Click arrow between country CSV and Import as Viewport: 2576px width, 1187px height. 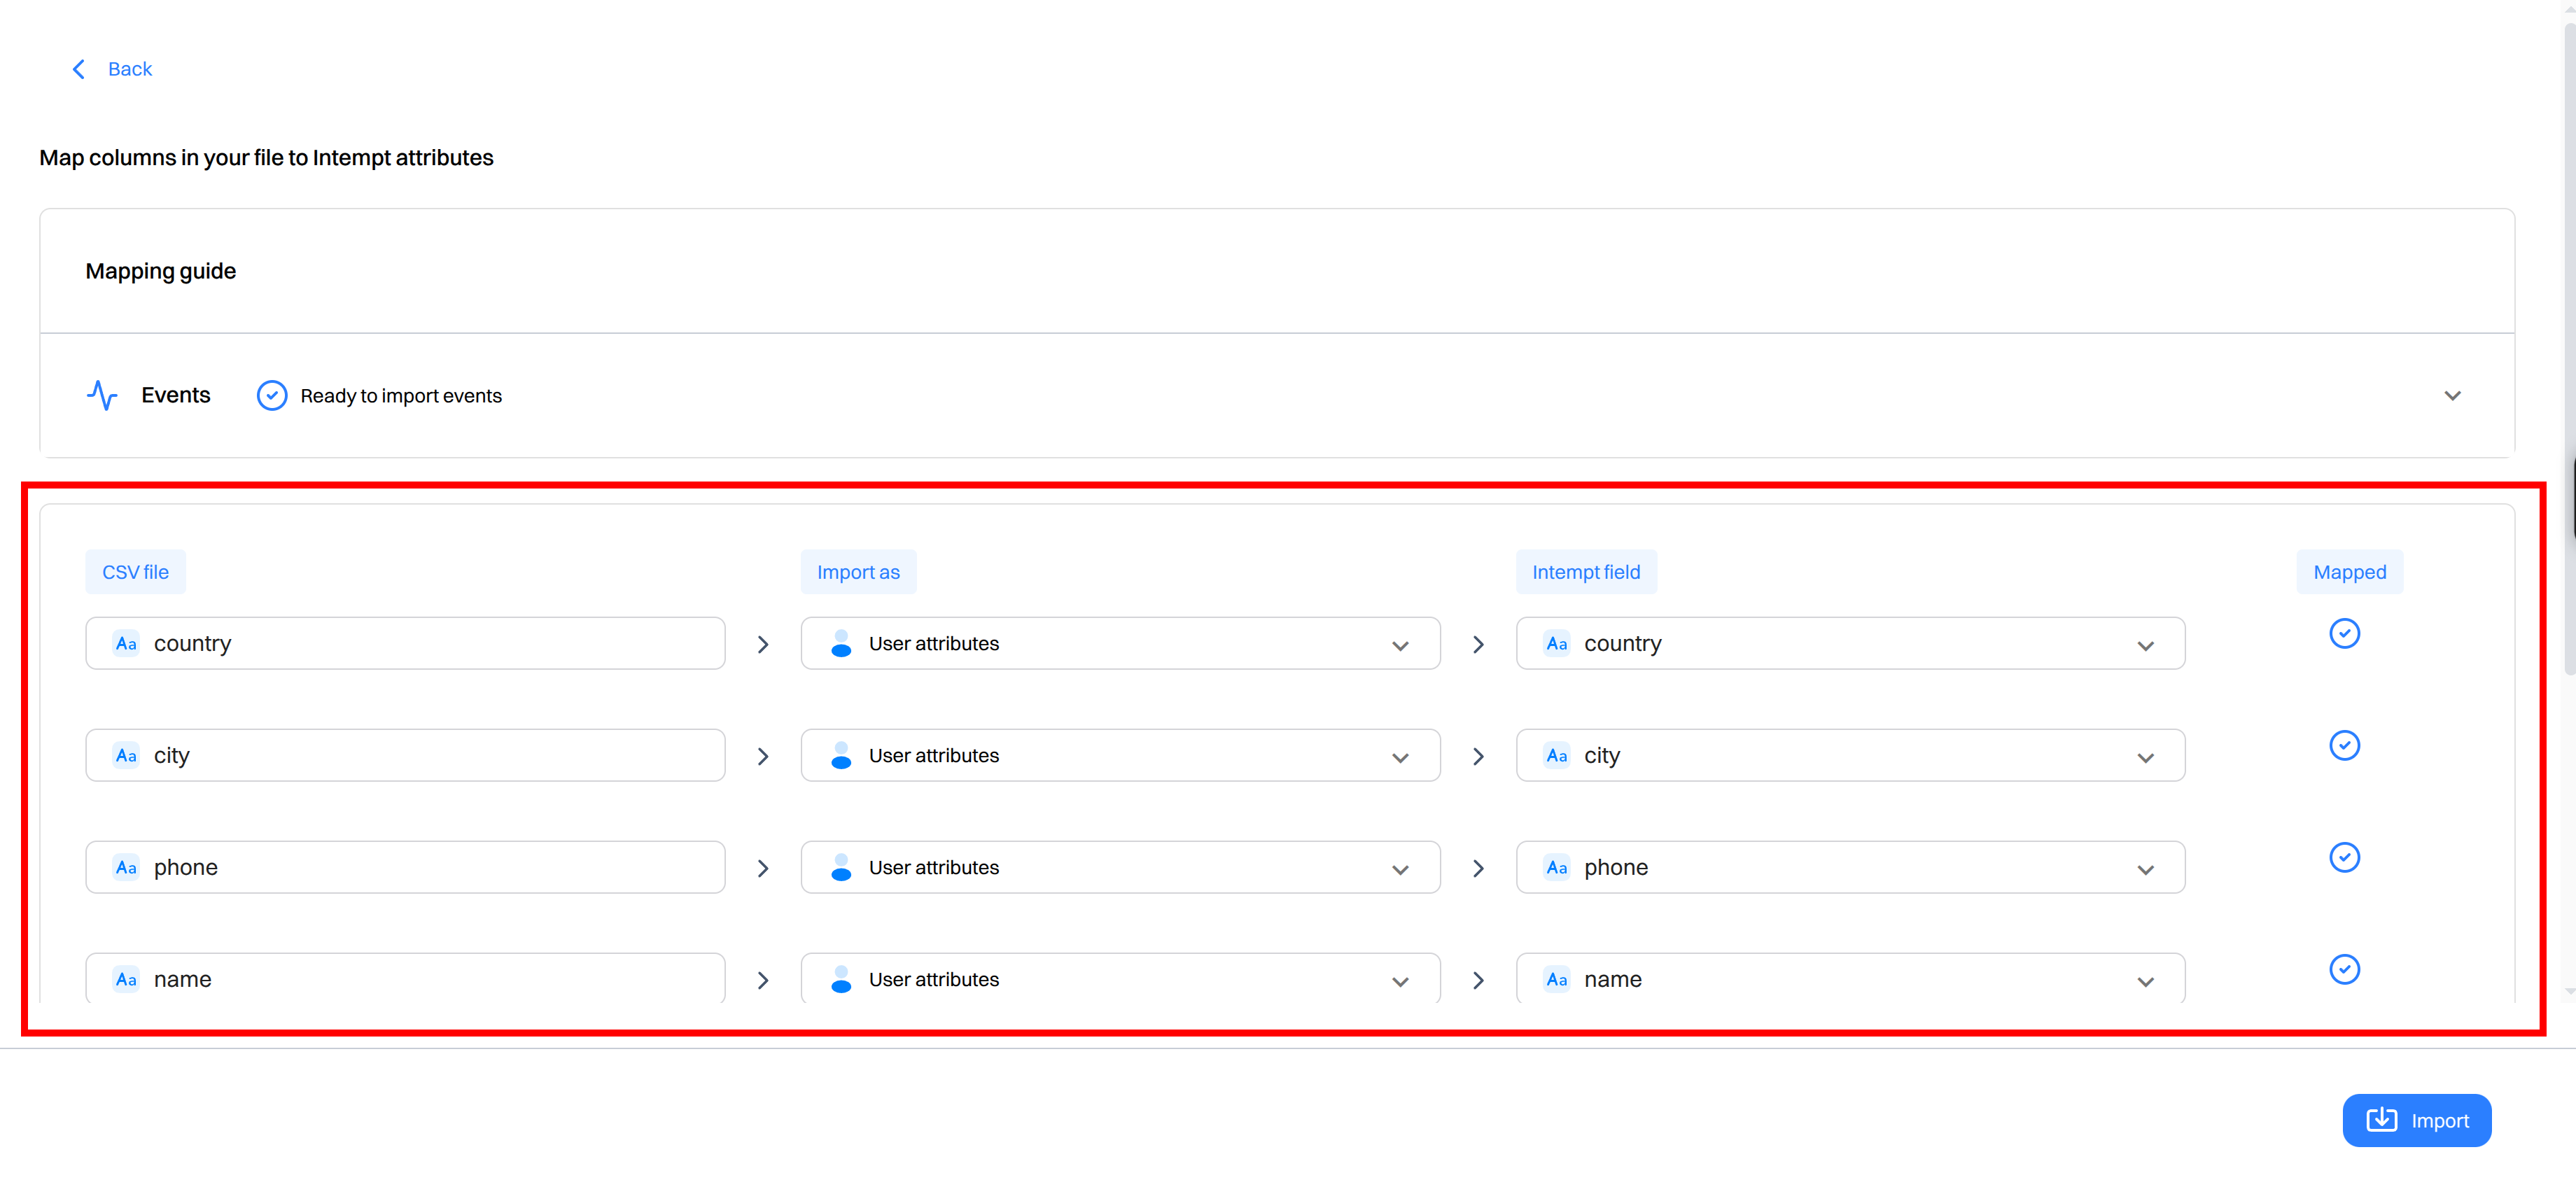pos(763,644)
